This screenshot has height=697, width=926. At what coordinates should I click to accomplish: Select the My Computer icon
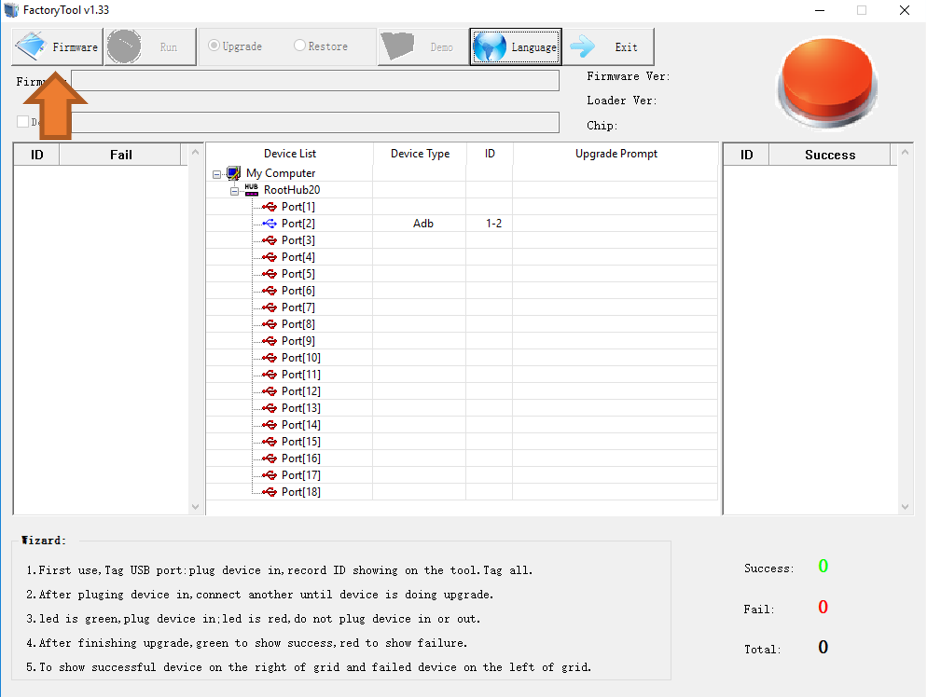[234, 173]
